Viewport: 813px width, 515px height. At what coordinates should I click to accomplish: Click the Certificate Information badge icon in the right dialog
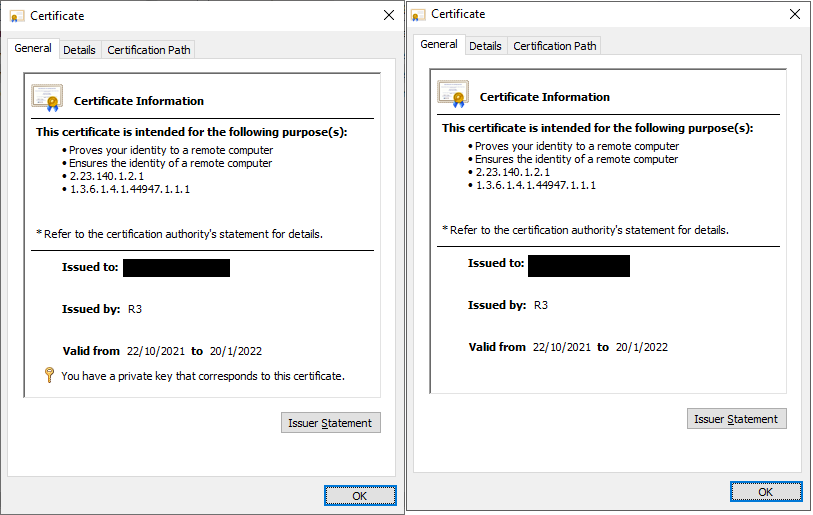coord(453,94)
